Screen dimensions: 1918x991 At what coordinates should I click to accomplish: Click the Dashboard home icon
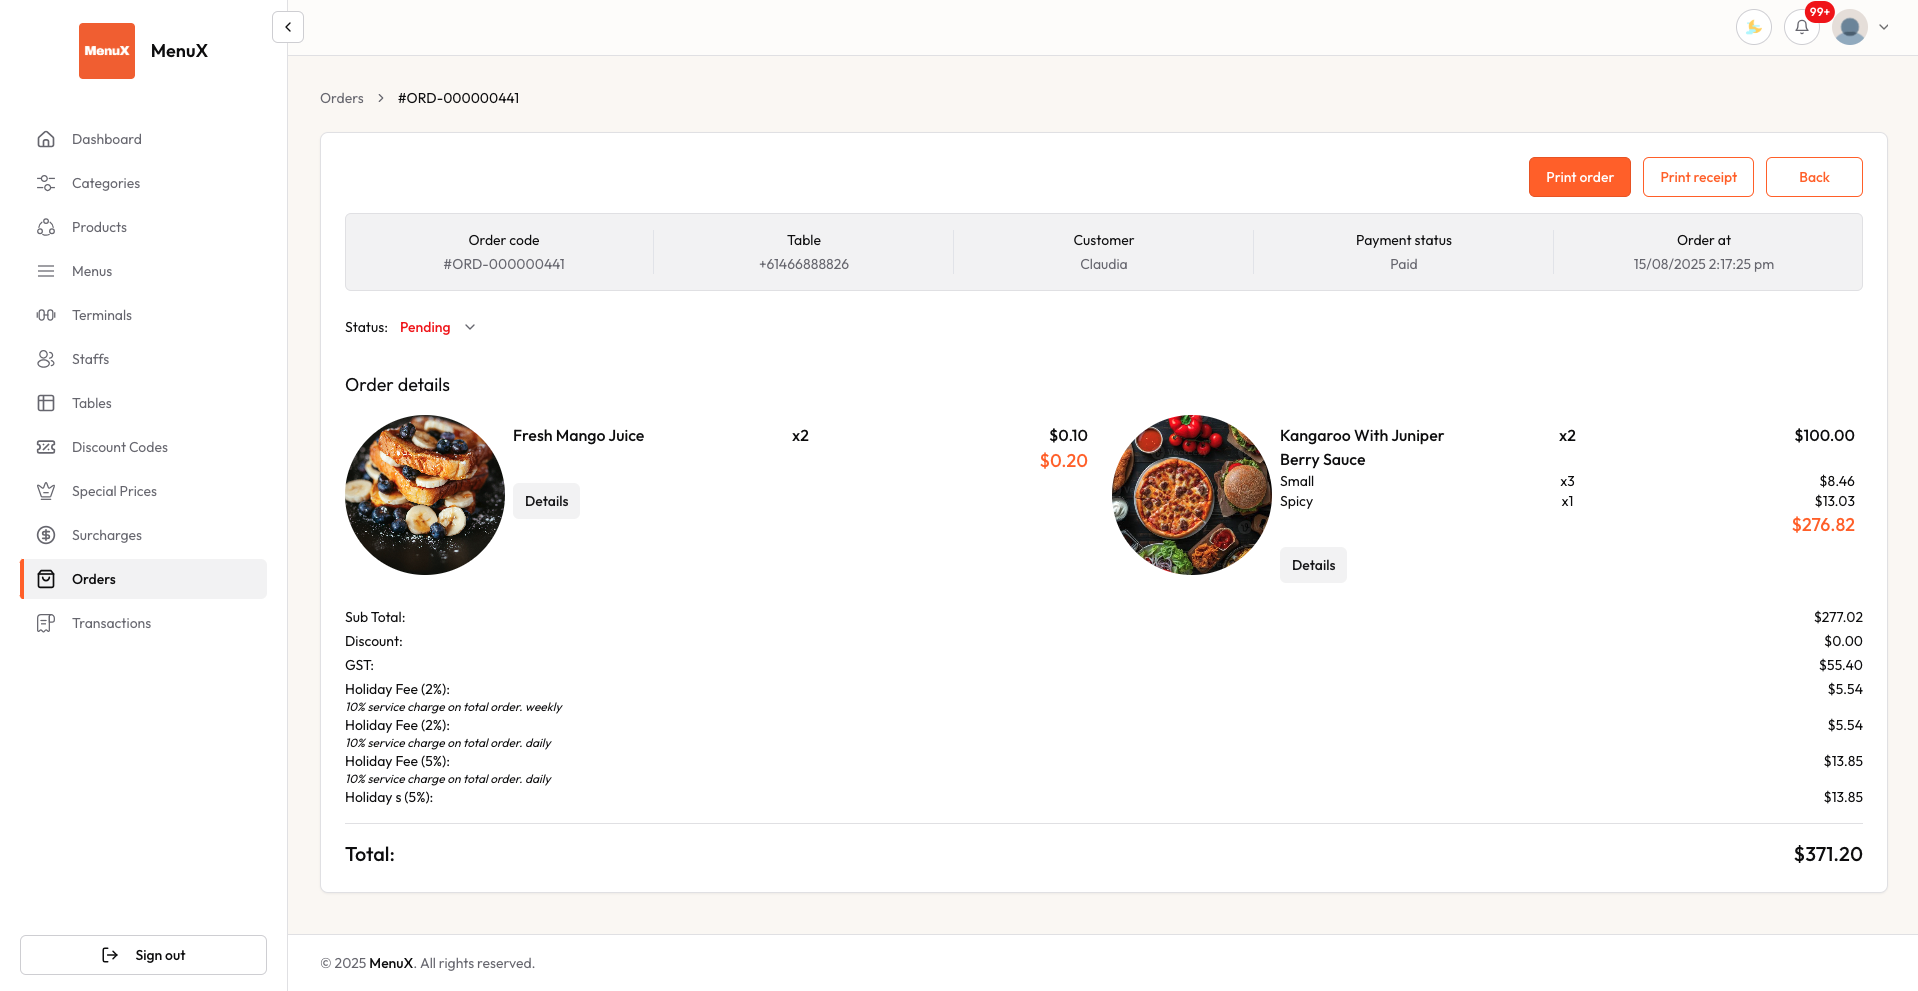click(x=46, y=139)
